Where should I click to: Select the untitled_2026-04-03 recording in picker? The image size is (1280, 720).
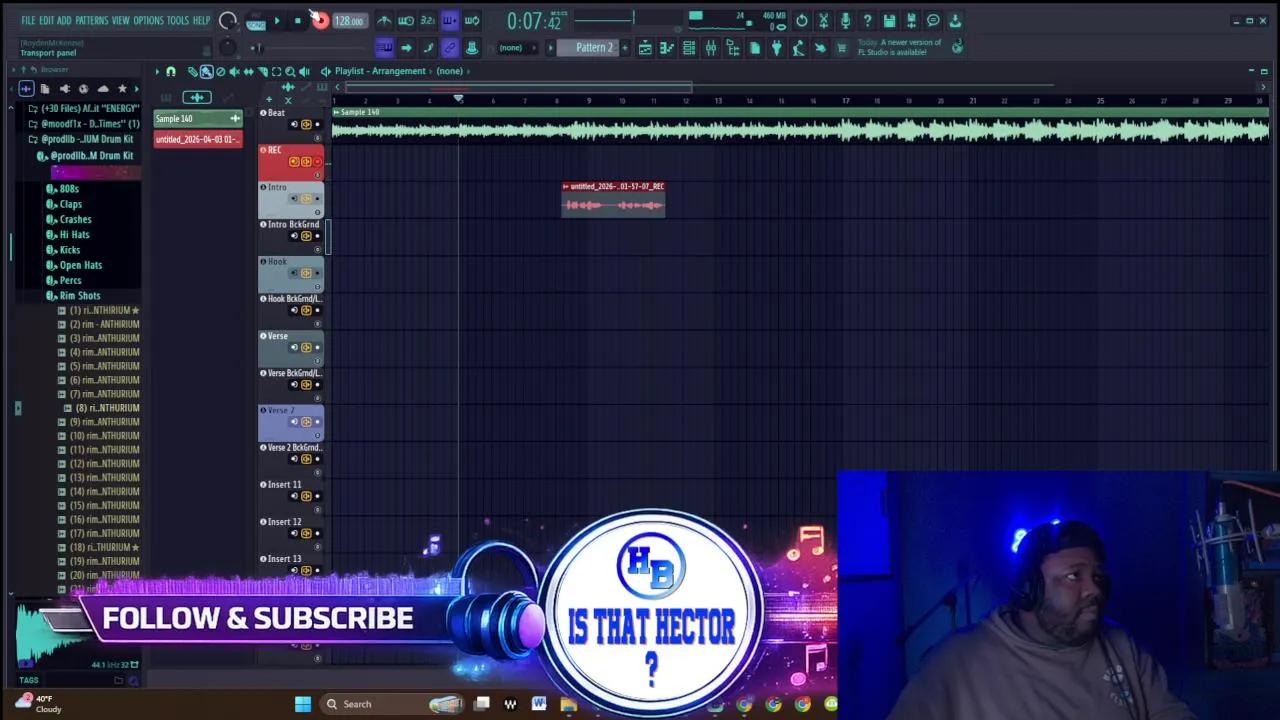pyautogui.click(x=198, y=139)
